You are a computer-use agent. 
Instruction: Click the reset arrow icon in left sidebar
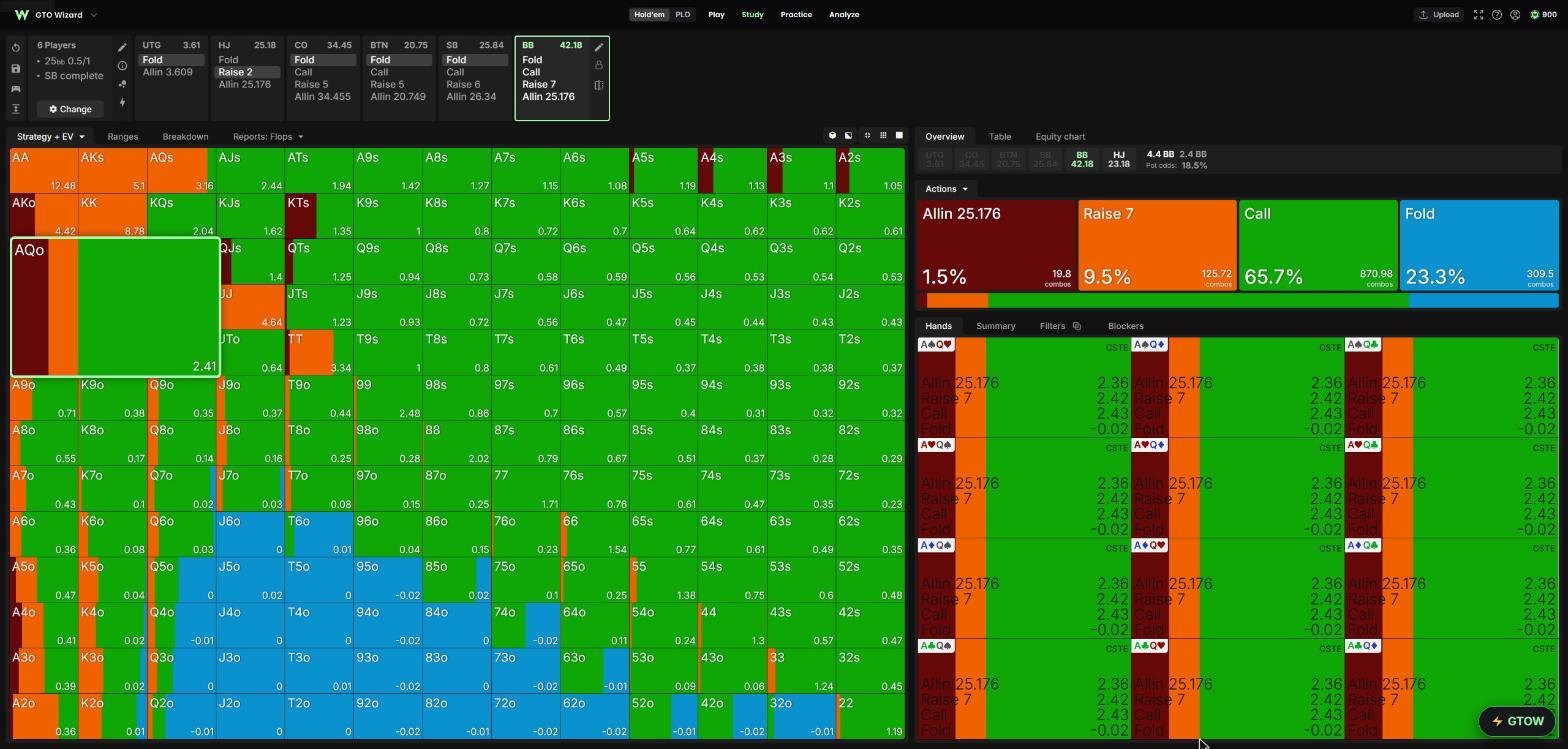16,48
